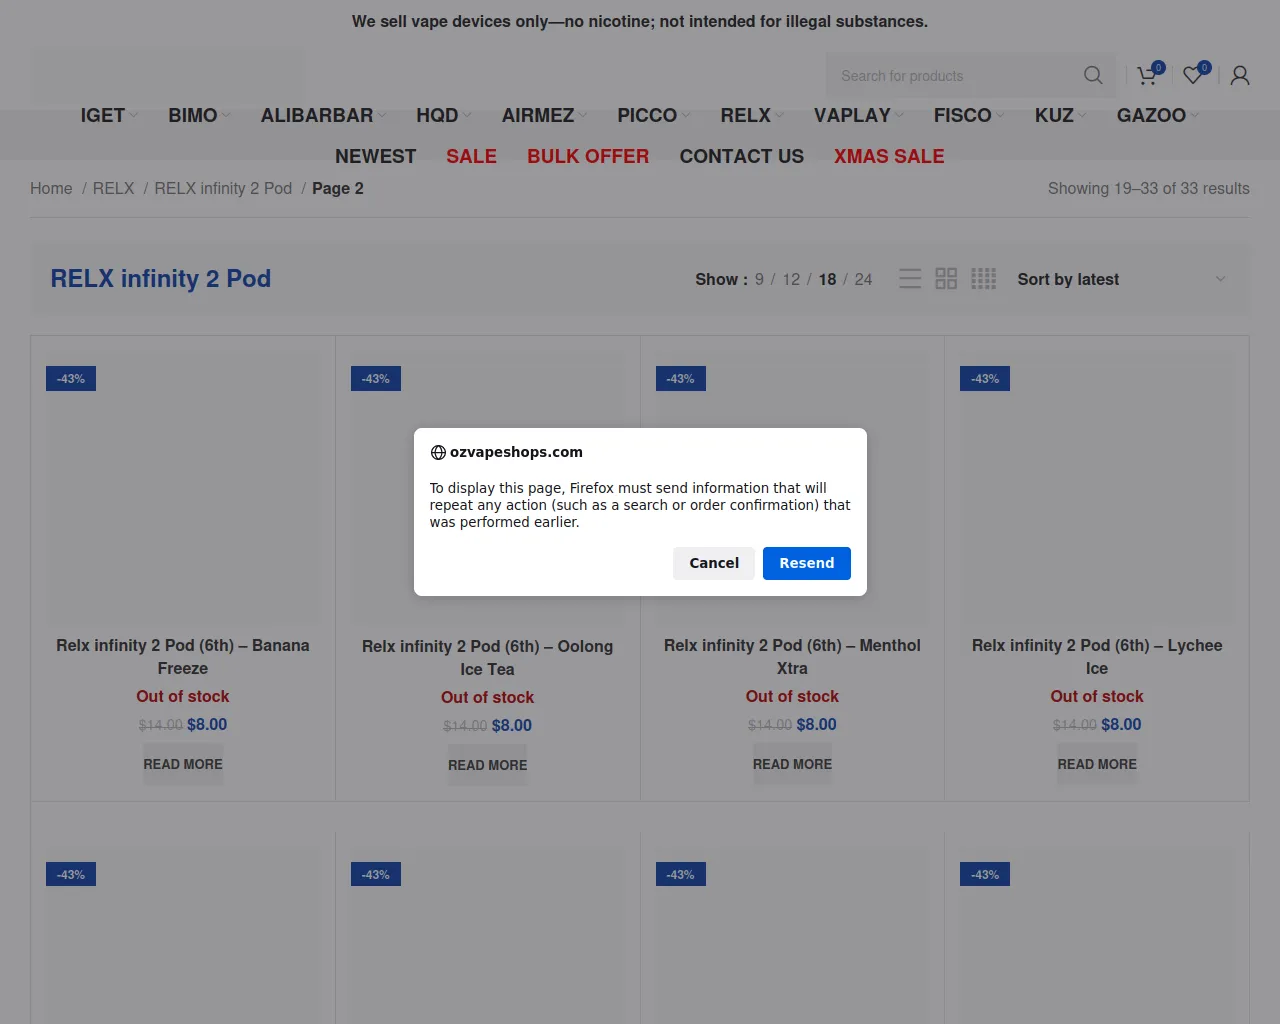Click 'Out of stock' under Banana Freeze
Screen dimensions: 1280x1024
pyautogui.click(x=183, y=696)
